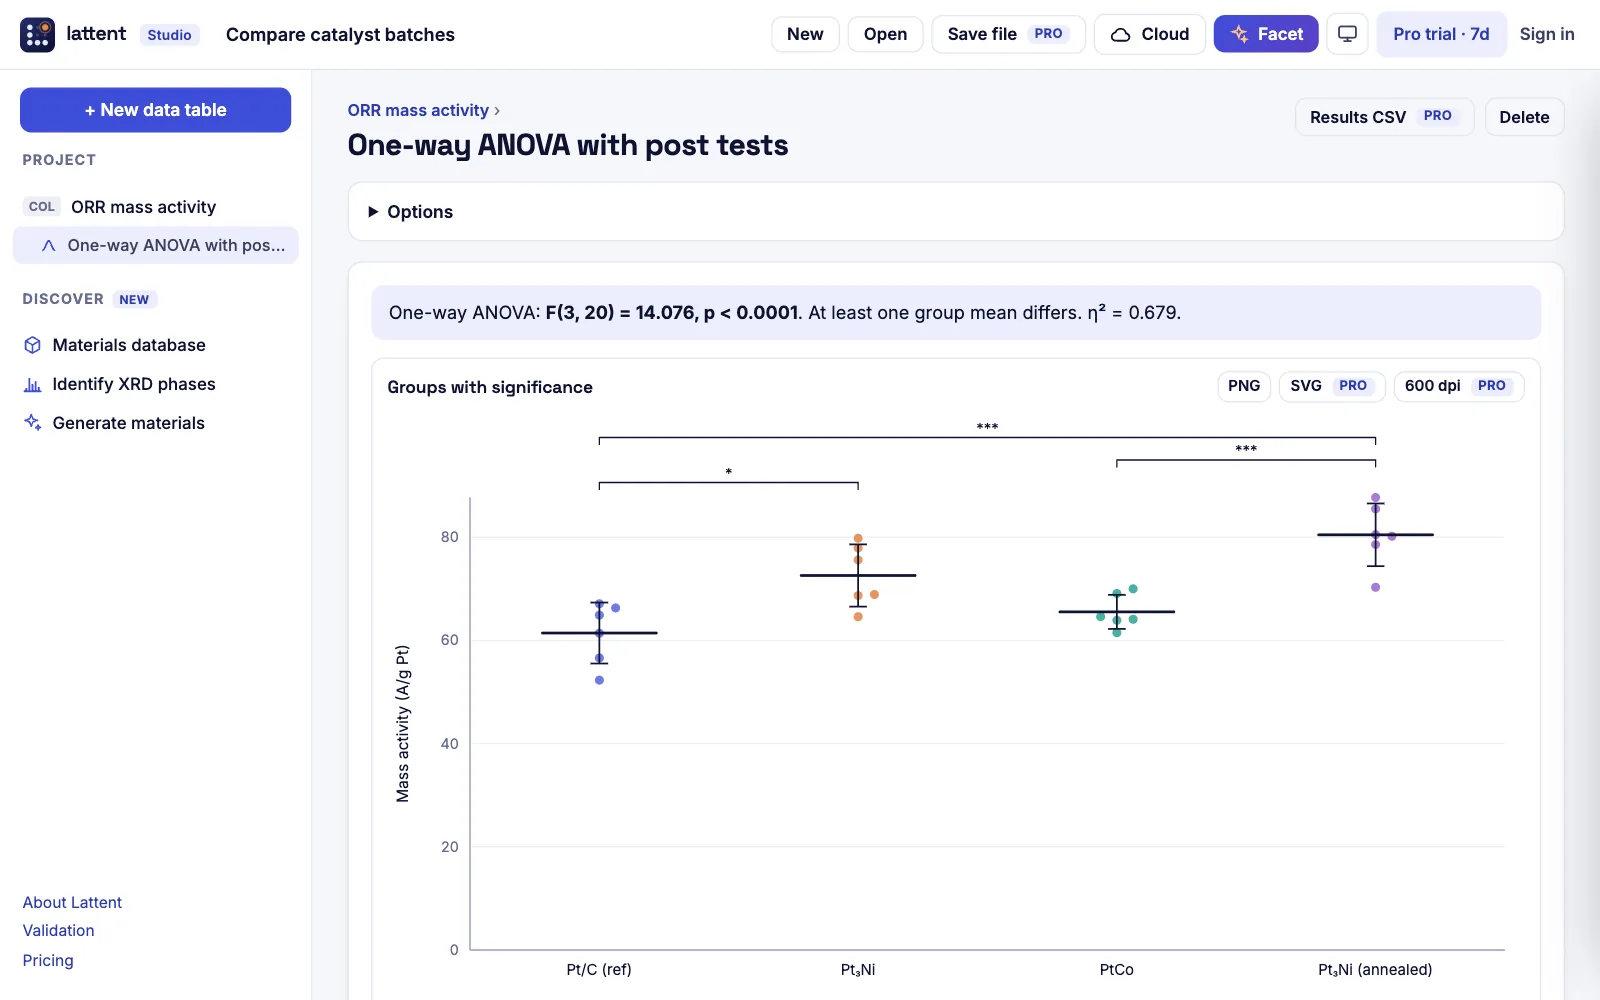1600x1000 pixels.
Task: Click the project title Compare catalyst batches
Action: click(340, 35)
